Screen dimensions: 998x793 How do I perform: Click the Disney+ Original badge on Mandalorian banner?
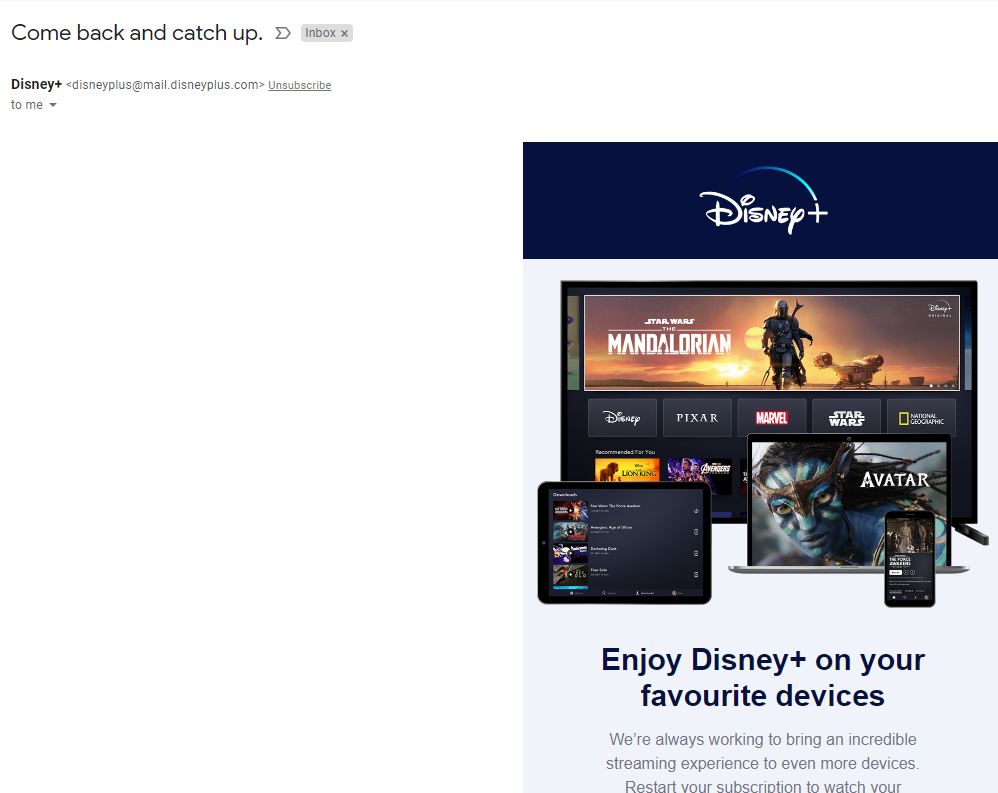tap(939, 310)
